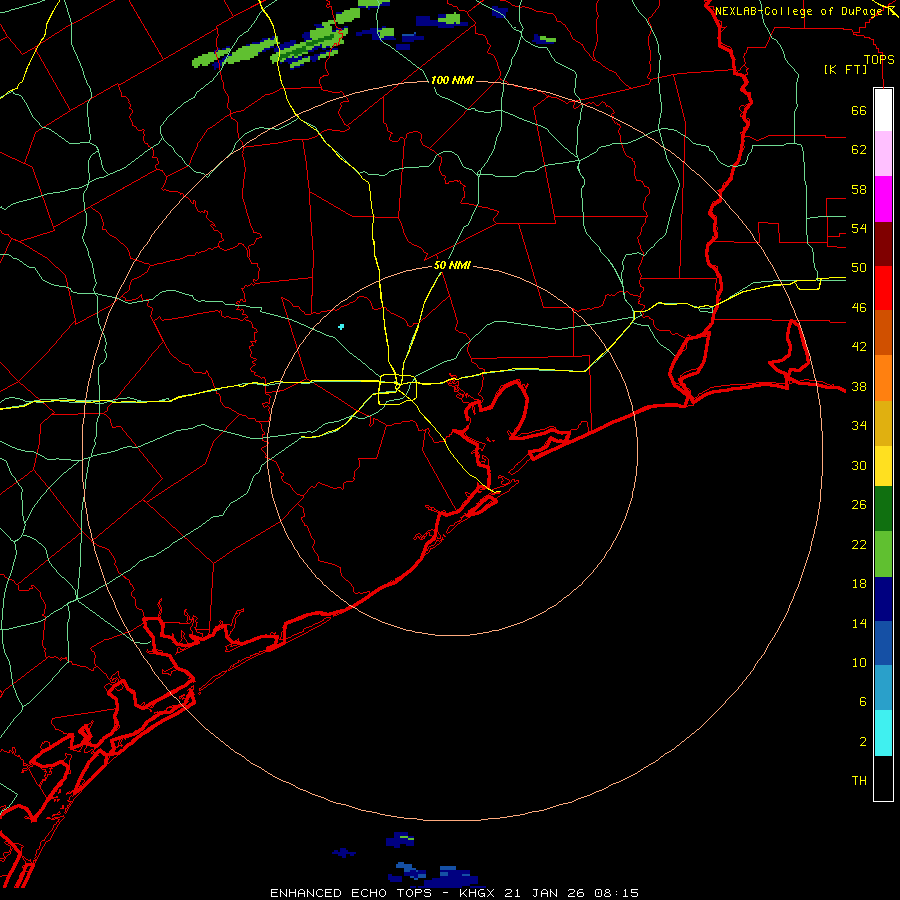Click the "21 JAN 26" date text
Screen dimensions: 900x900
(546, 893)
